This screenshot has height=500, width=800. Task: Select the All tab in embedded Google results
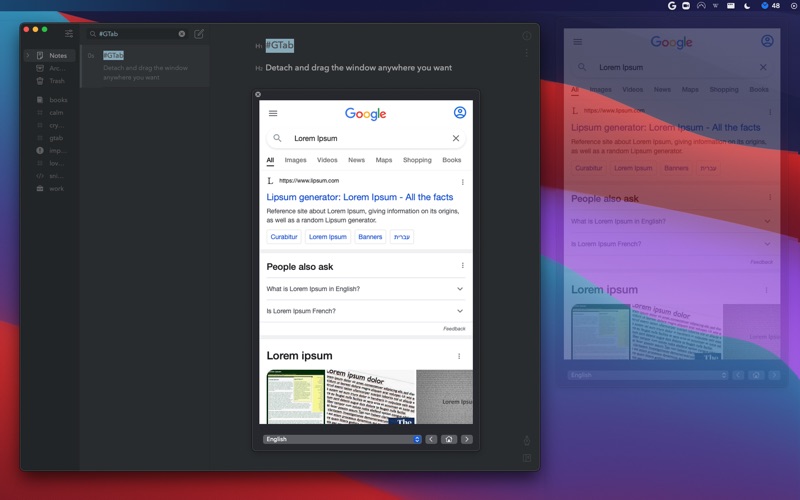[x=270, y=160]
